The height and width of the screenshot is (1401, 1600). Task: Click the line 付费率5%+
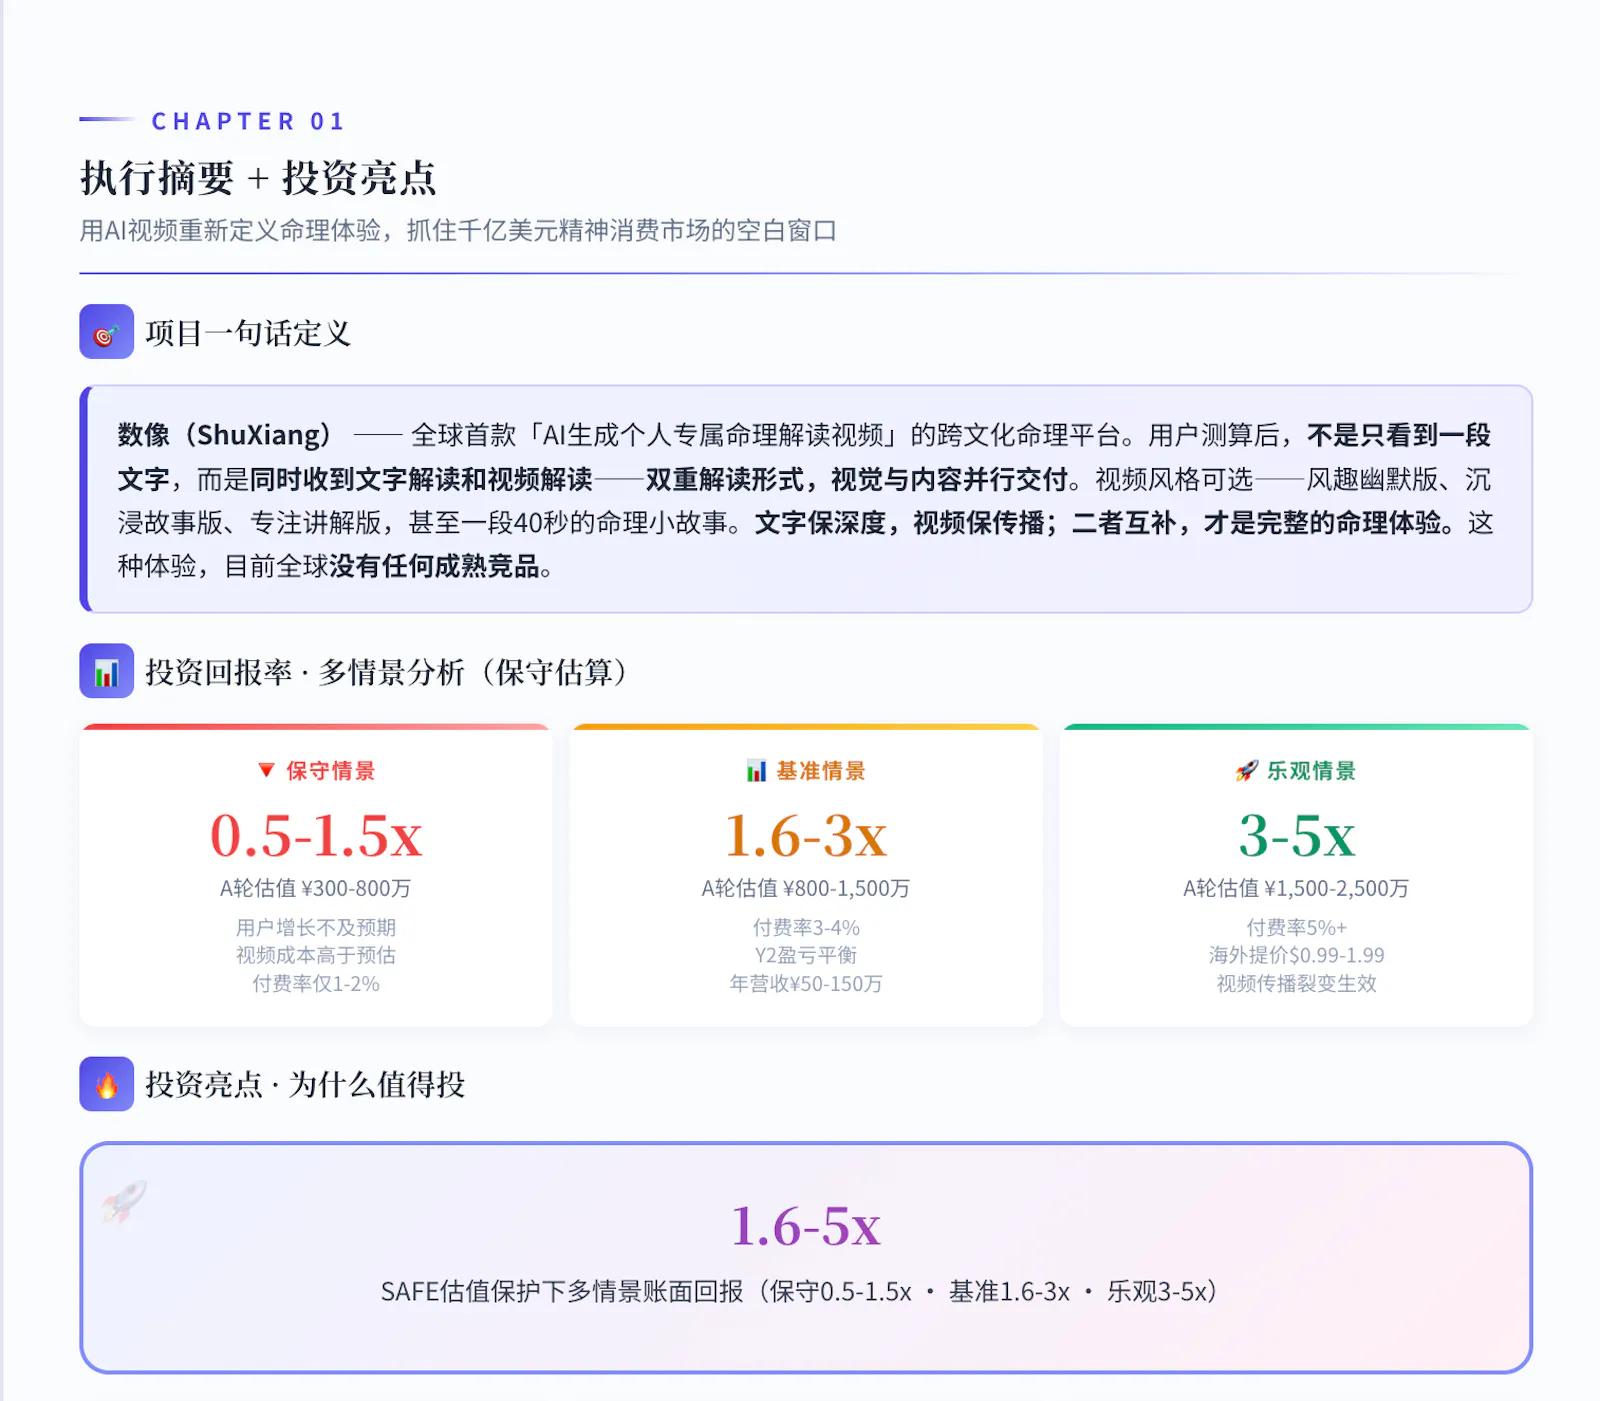(x=1296, y=928)
